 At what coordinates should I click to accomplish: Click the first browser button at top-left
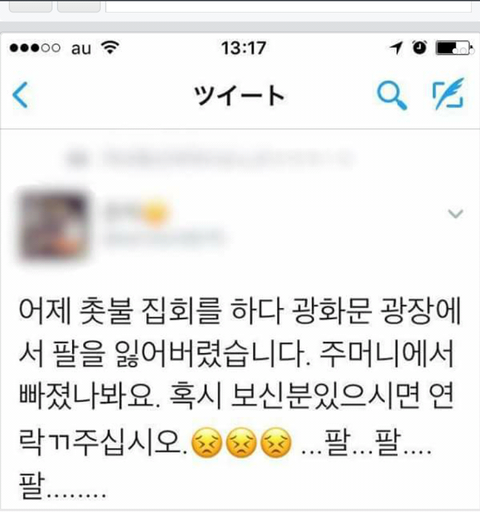(x=30, y=6)
